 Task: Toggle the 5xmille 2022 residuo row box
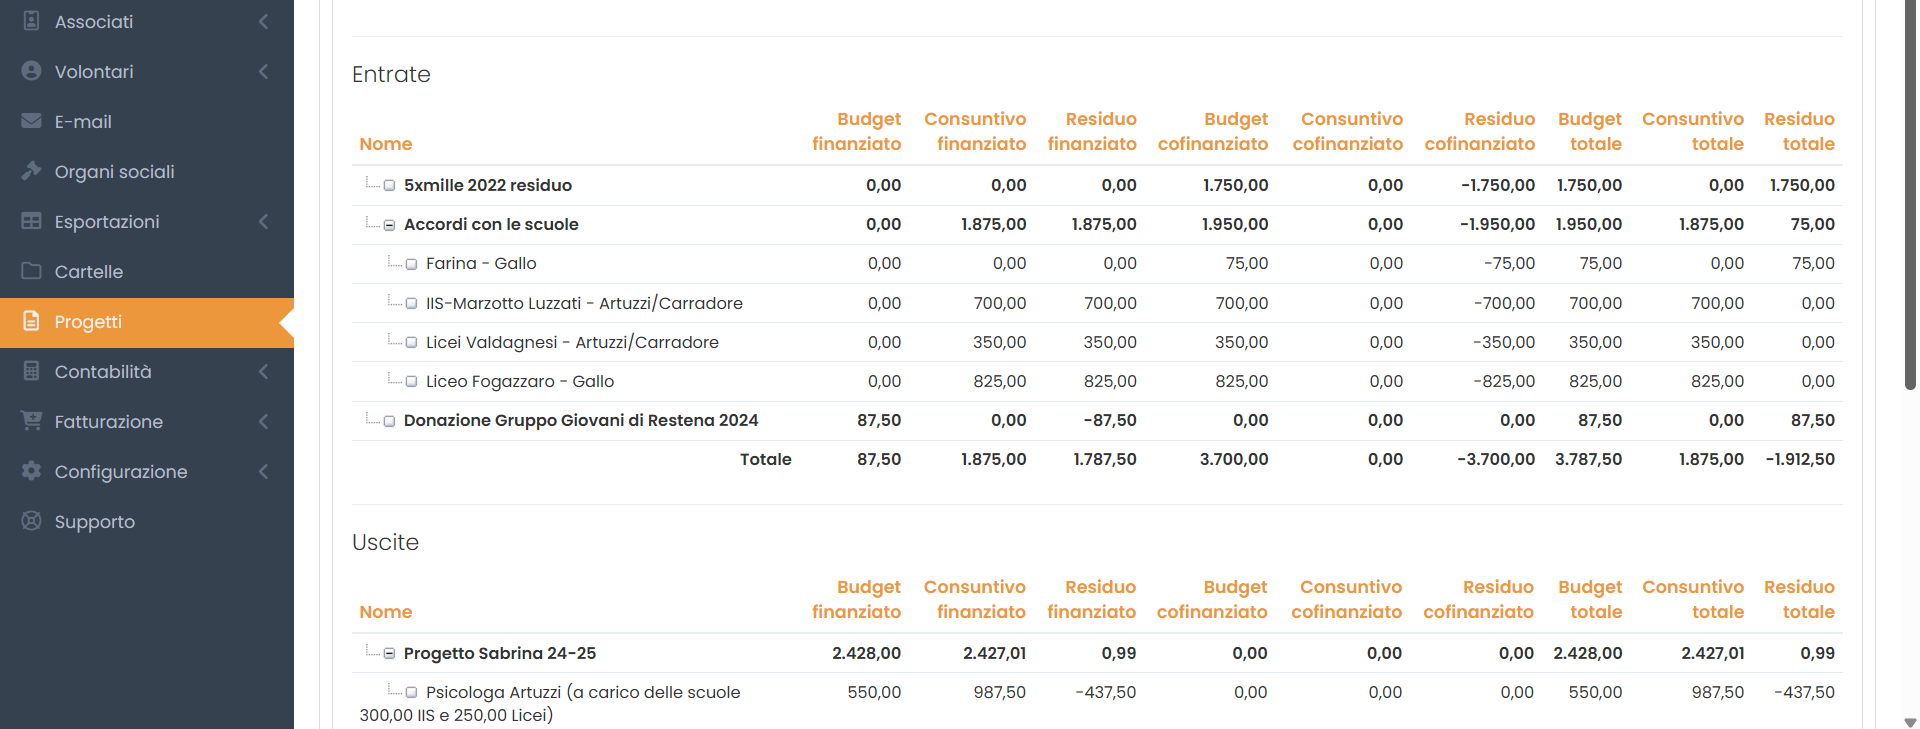click(x=389, y=186)
